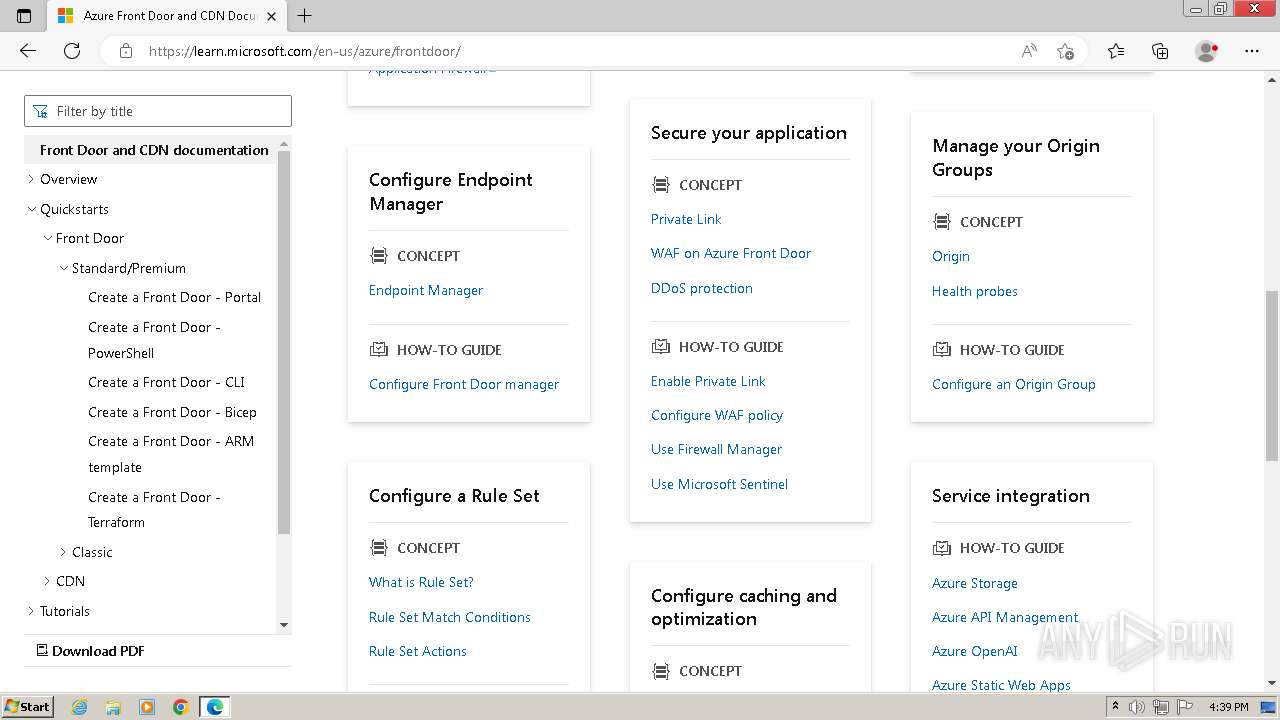Click the Download PDF icon
The height and width of the screenshot is (720, 1280).
point(42,650)
